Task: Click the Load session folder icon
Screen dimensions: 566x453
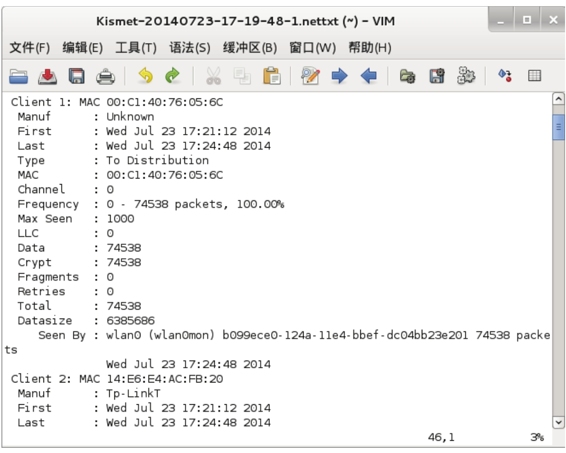Action: [408, 76]
